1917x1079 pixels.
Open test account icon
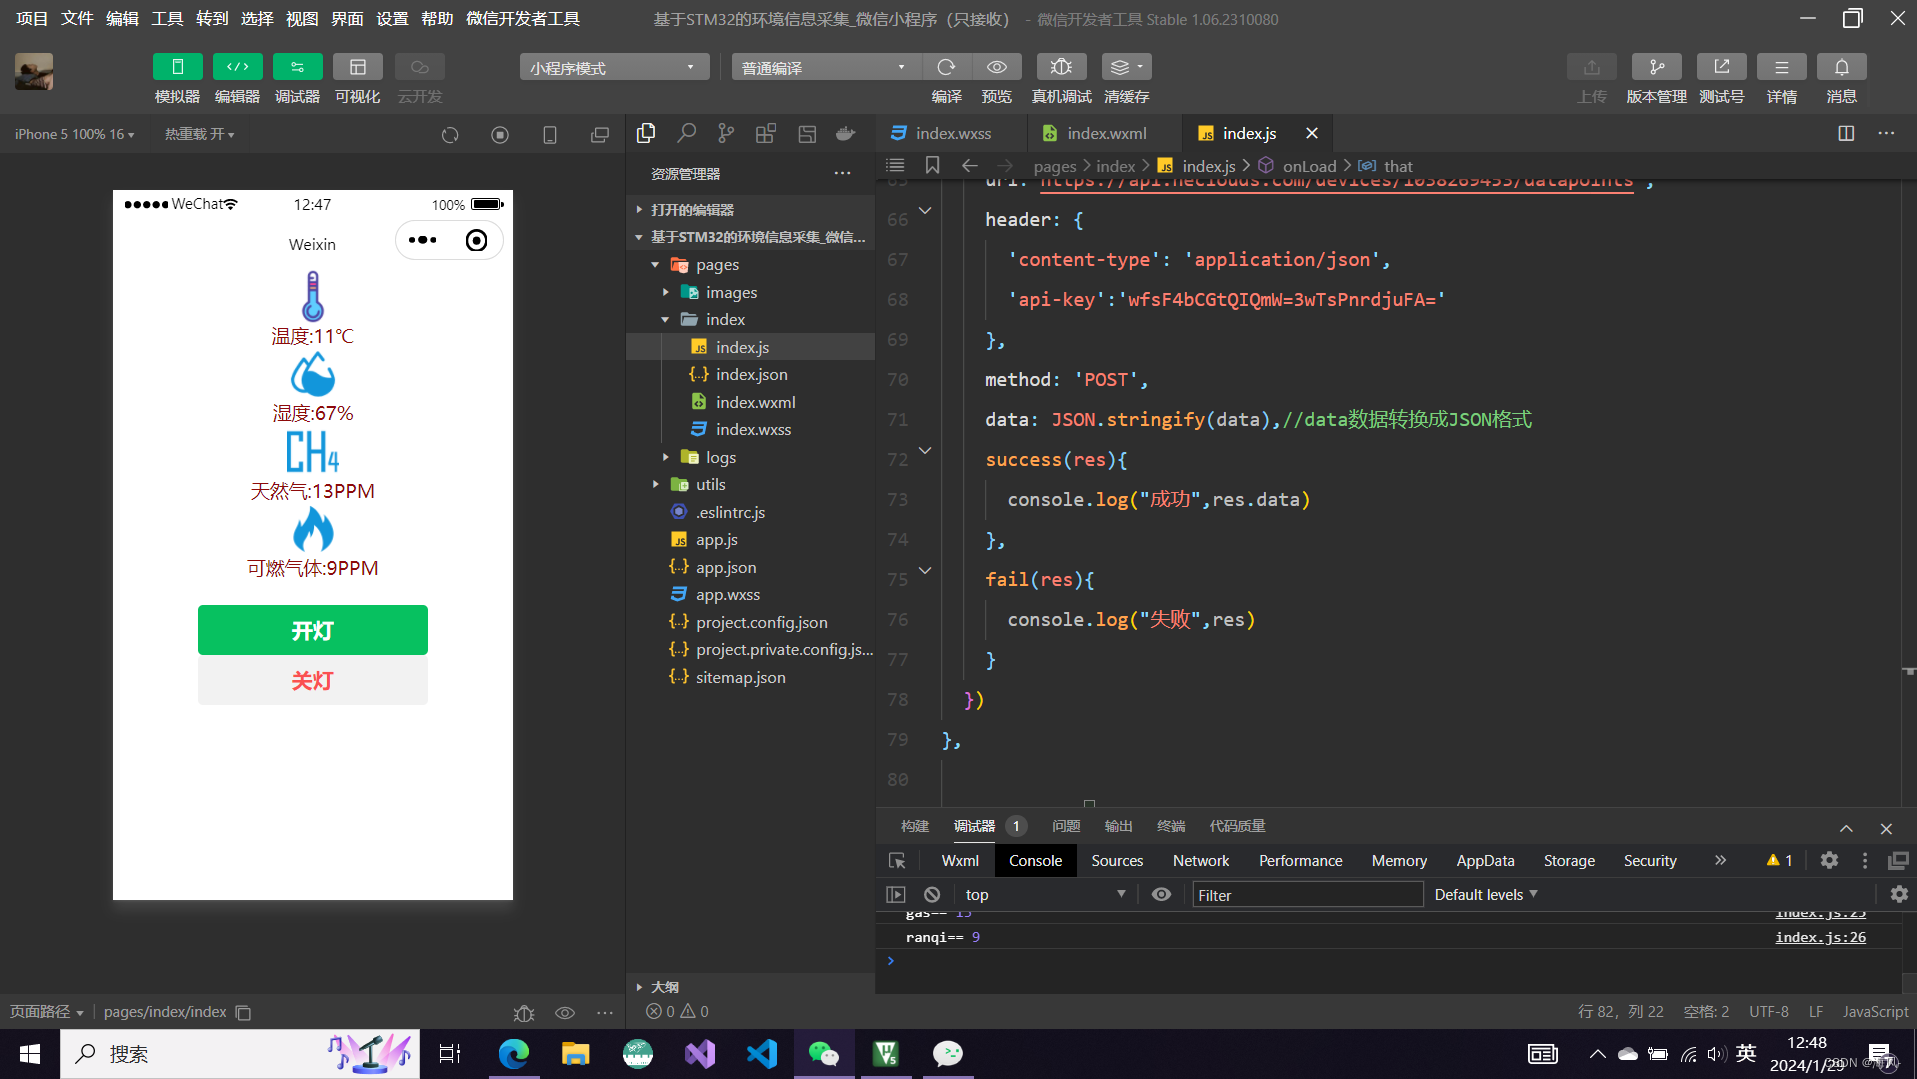(x=1721, y=67)
